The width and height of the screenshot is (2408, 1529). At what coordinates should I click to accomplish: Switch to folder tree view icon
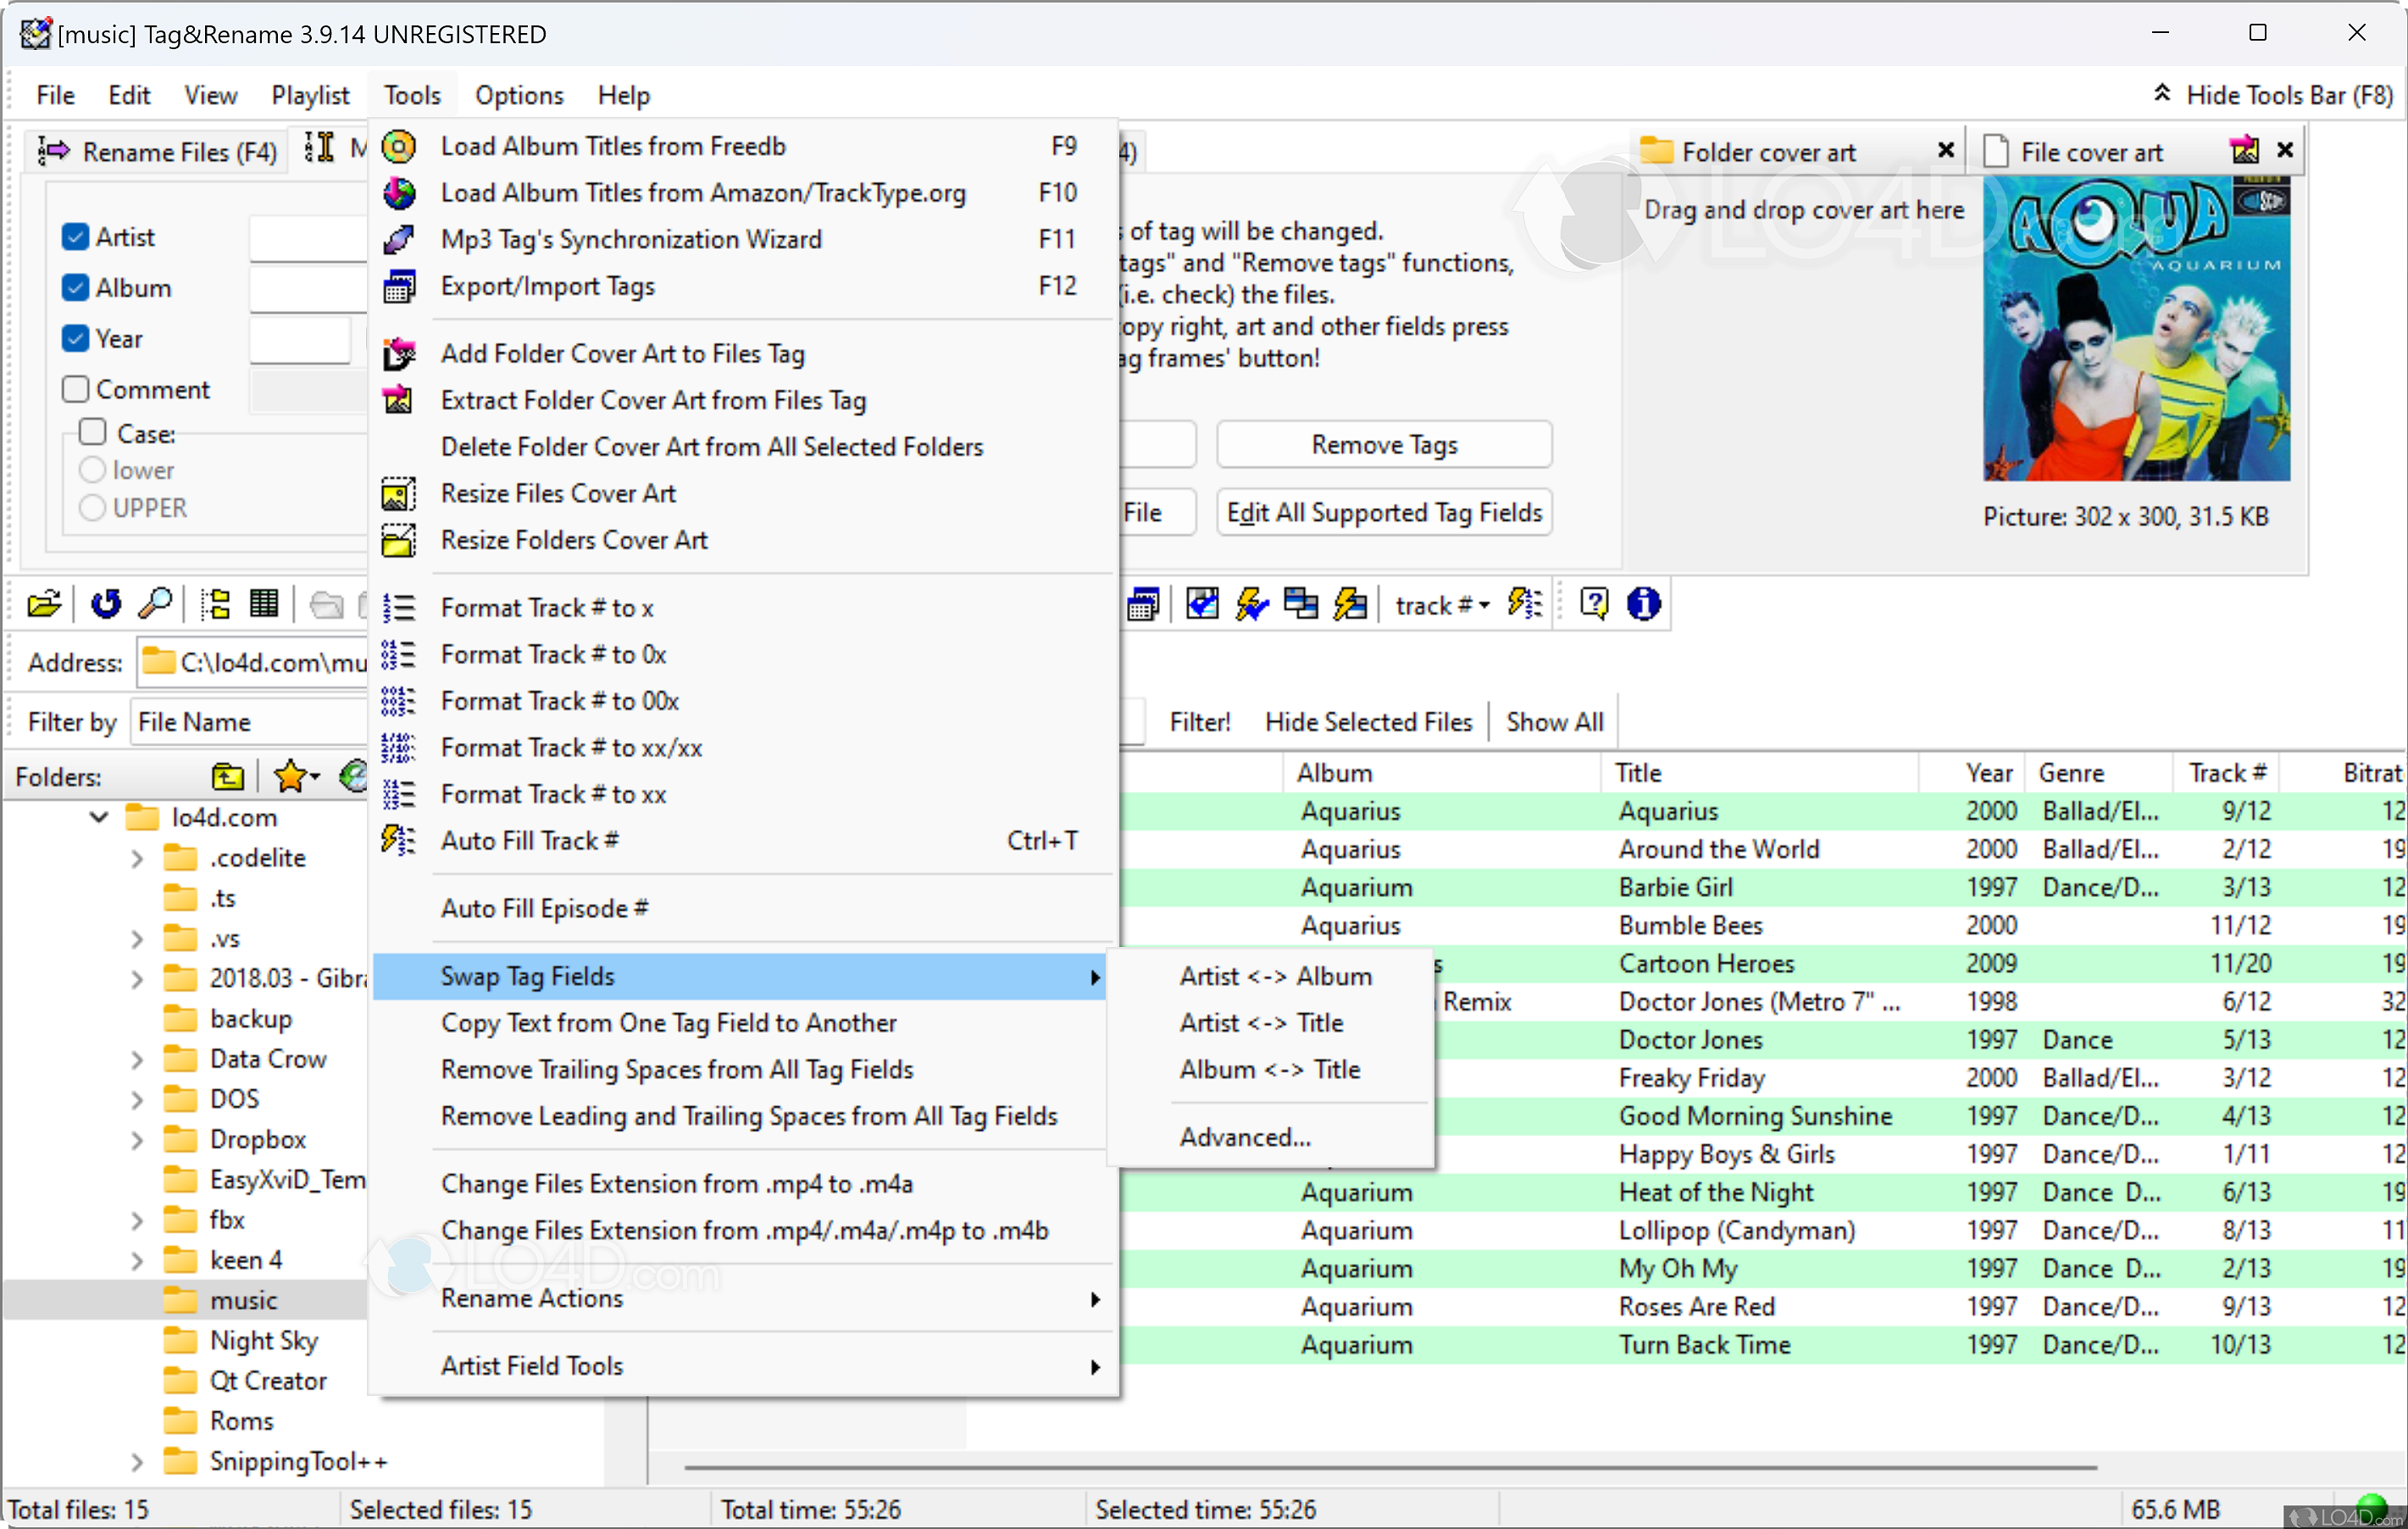[x=215, y=604]
